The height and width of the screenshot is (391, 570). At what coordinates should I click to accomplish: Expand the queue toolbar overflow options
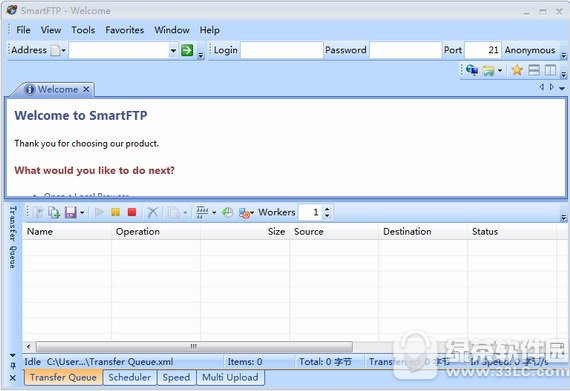coord(563,217)
